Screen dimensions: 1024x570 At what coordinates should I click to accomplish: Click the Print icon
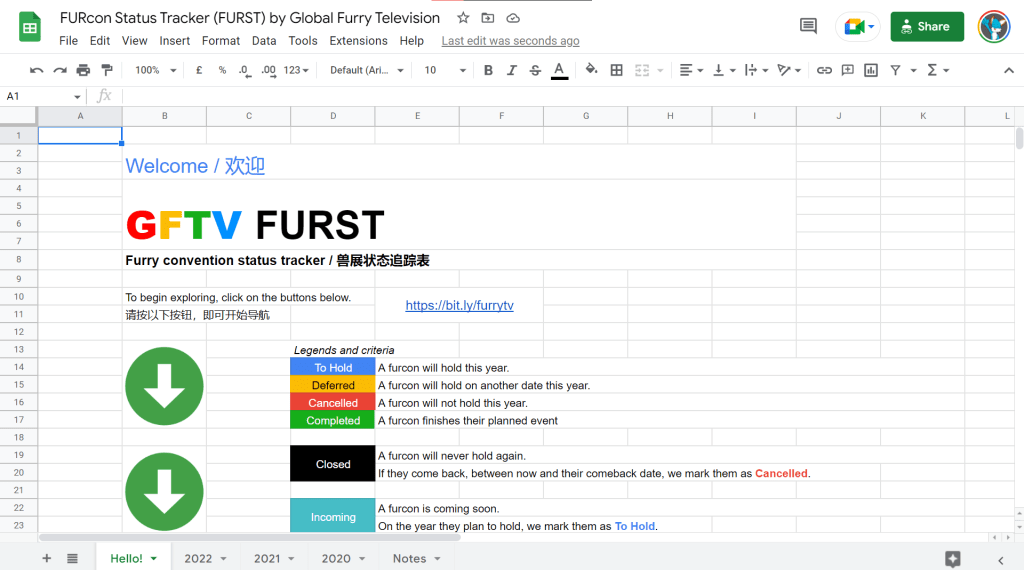tap(83, 70)
